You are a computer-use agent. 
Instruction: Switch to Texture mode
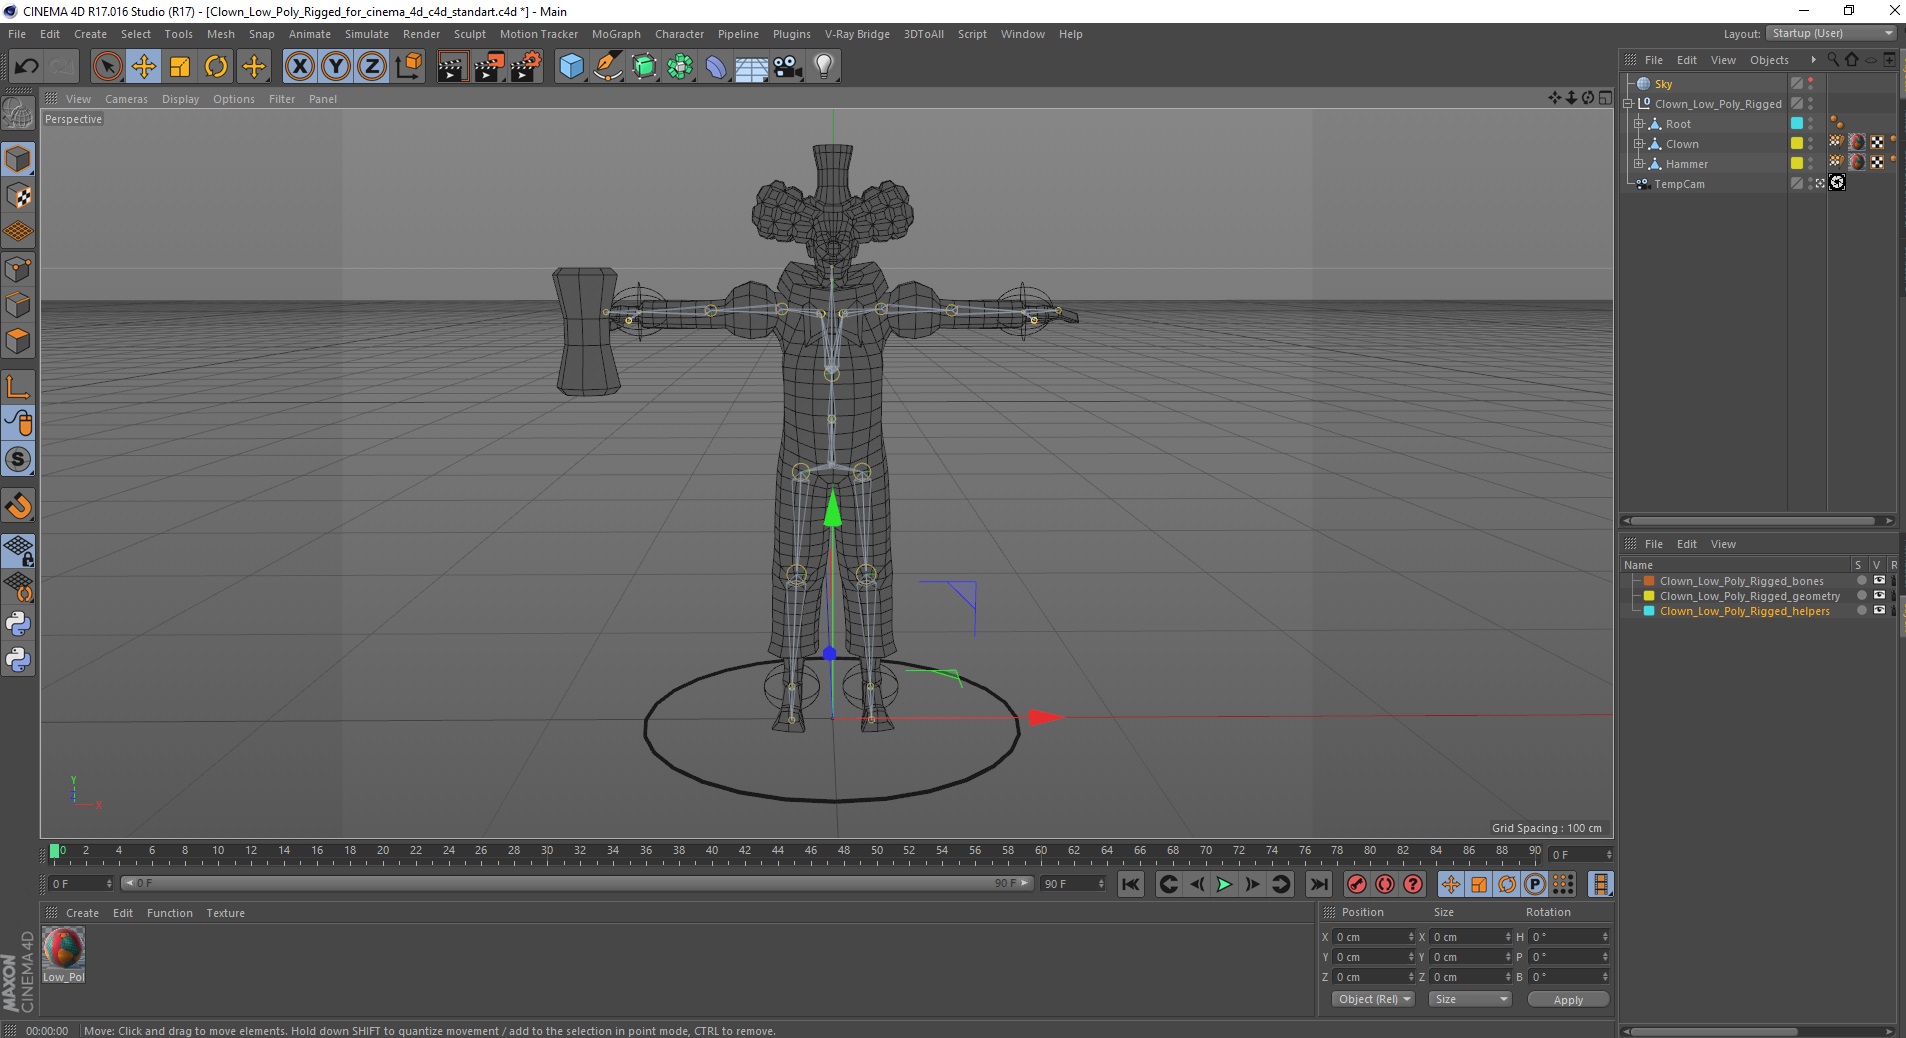pos(18,196)
